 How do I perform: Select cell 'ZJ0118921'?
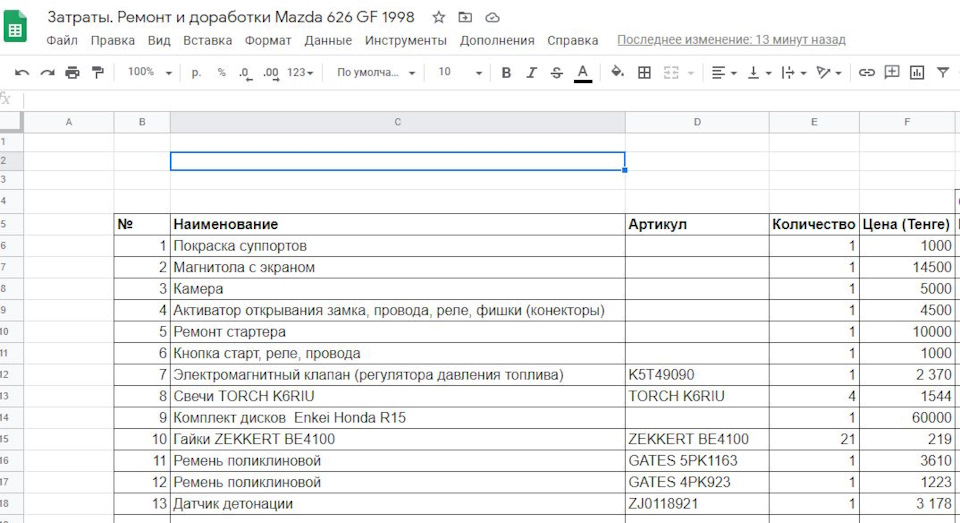pyautogui.click(x=697, y=503)
